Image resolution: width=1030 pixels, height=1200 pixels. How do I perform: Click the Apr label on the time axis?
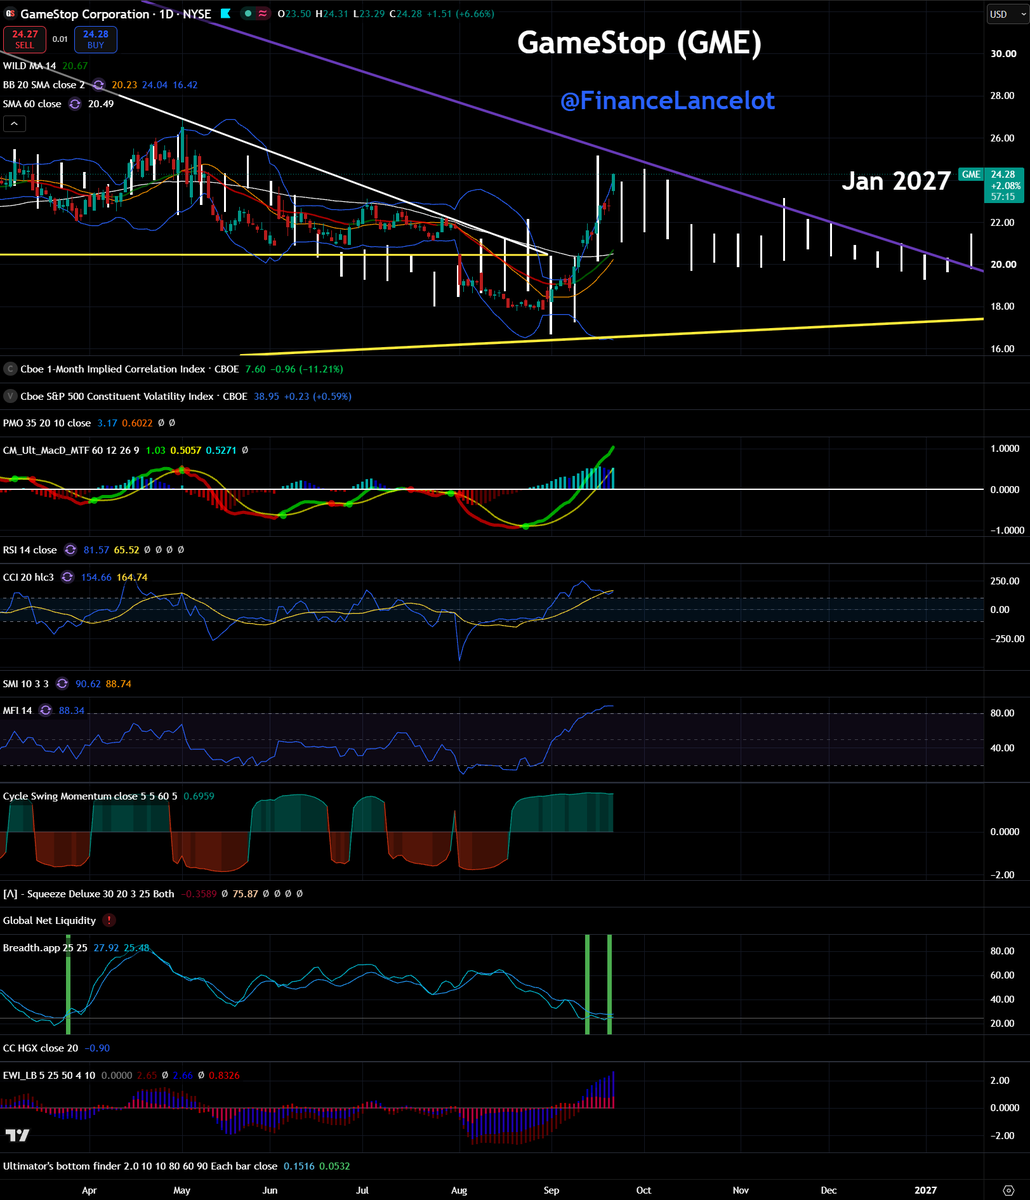point(89,1190)
